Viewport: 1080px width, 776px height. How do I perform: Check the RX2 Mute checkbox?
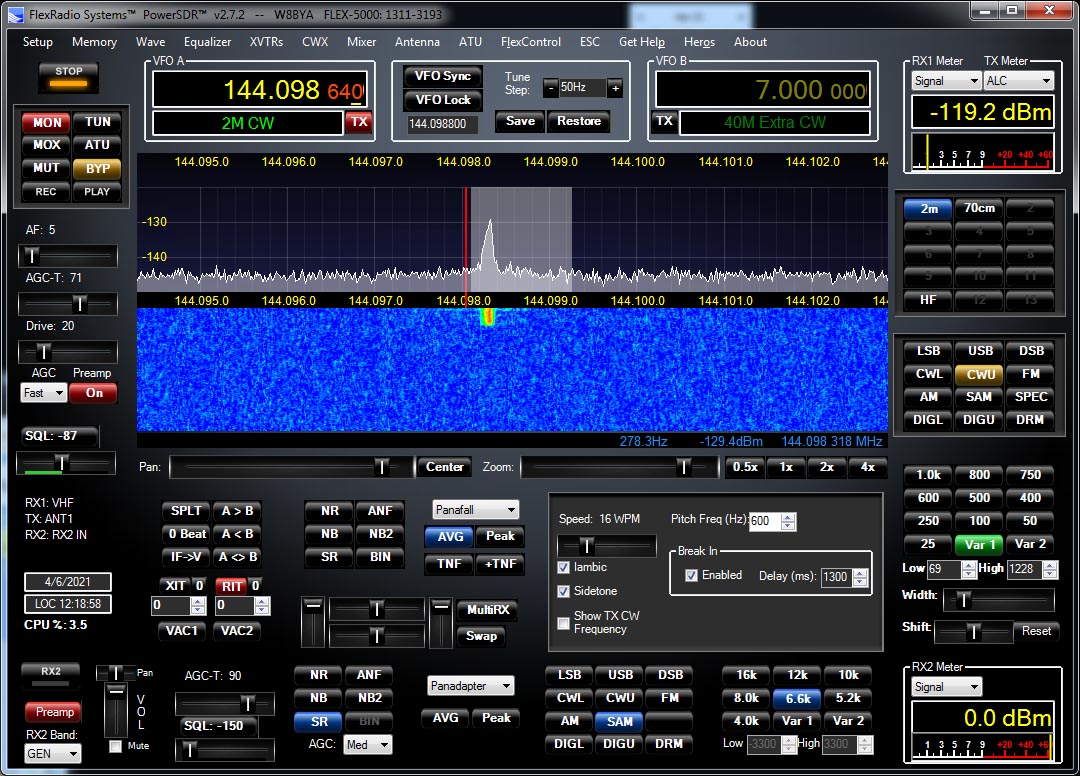[x=116, y=746]
